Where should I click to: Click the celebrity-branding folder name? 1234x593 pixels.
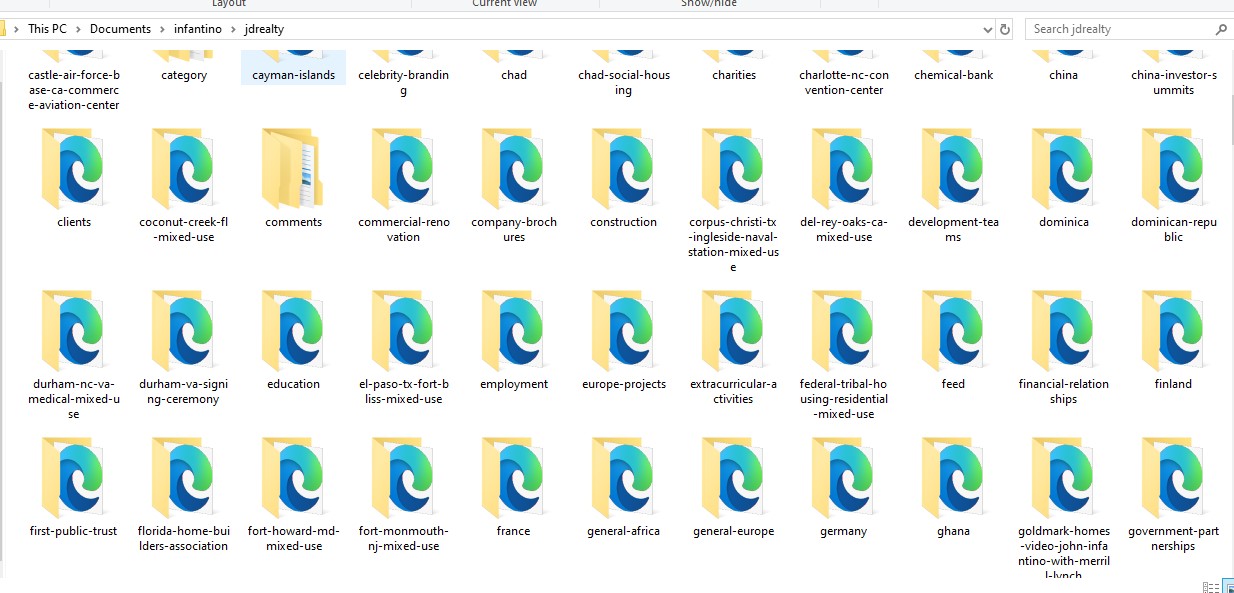[x=403, y=83]
